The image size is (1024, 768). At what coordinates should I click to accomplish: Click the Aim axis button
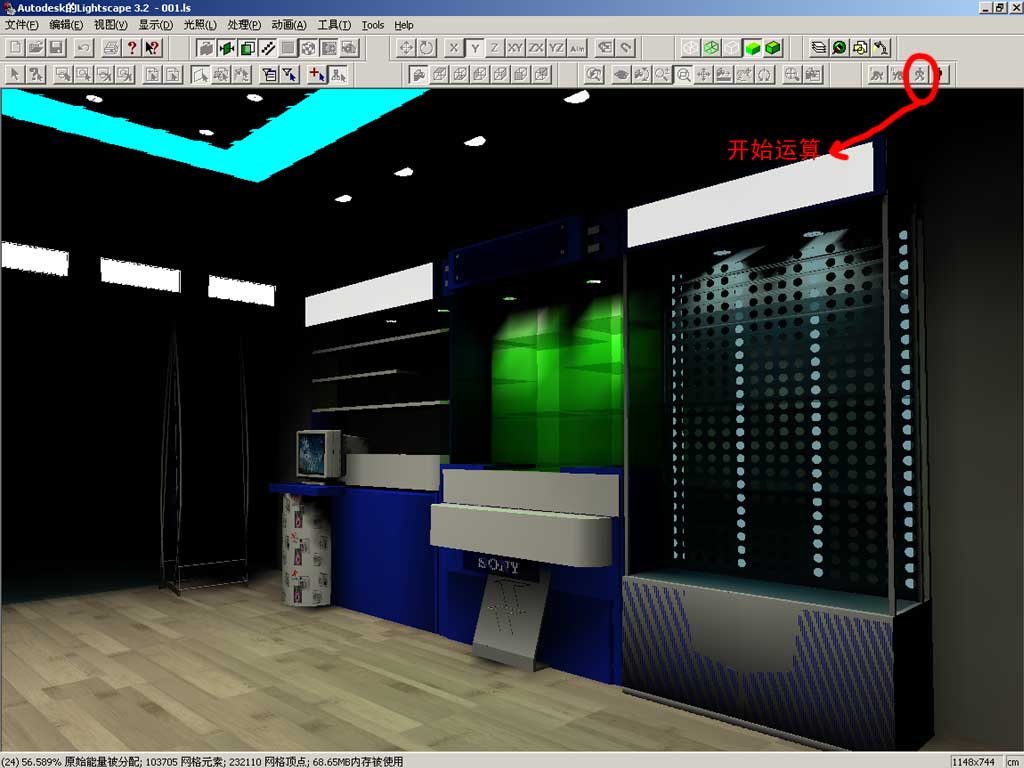pos(577,47)
